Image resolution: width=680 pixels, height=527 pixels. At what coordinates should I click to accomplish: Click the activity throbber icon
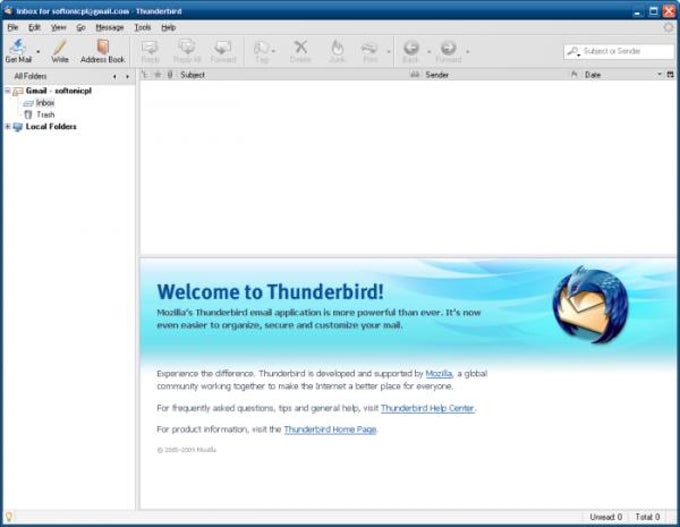[x=668, y=27]
